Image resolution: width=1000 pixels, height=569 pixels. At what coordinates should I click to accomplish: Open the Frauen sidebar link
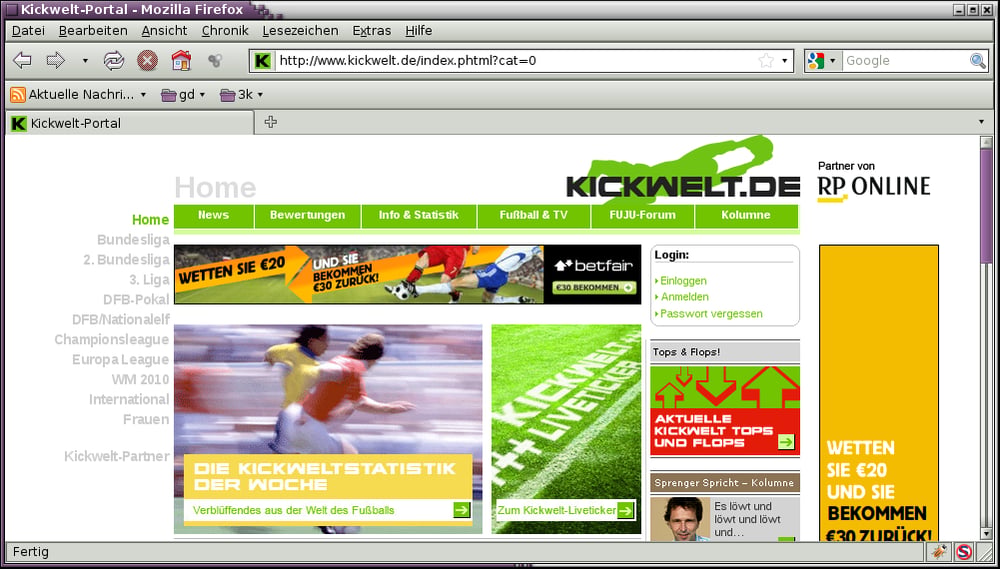point(146,420)
